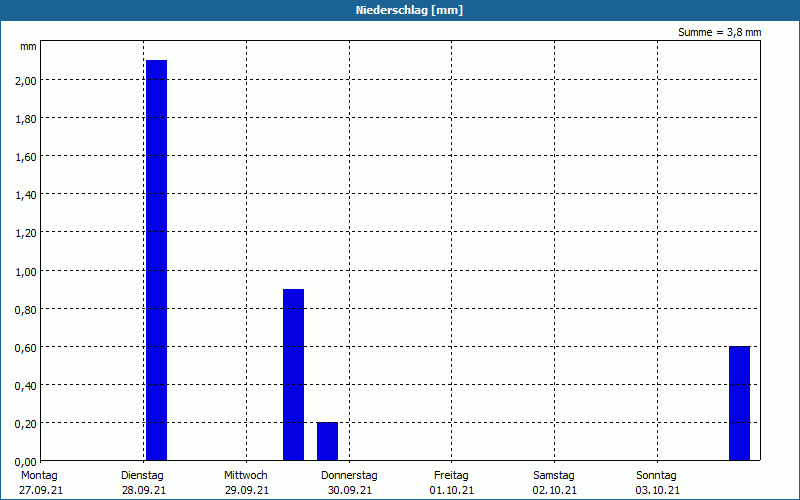Click the '30.09.21' date label

coord(350,491)
